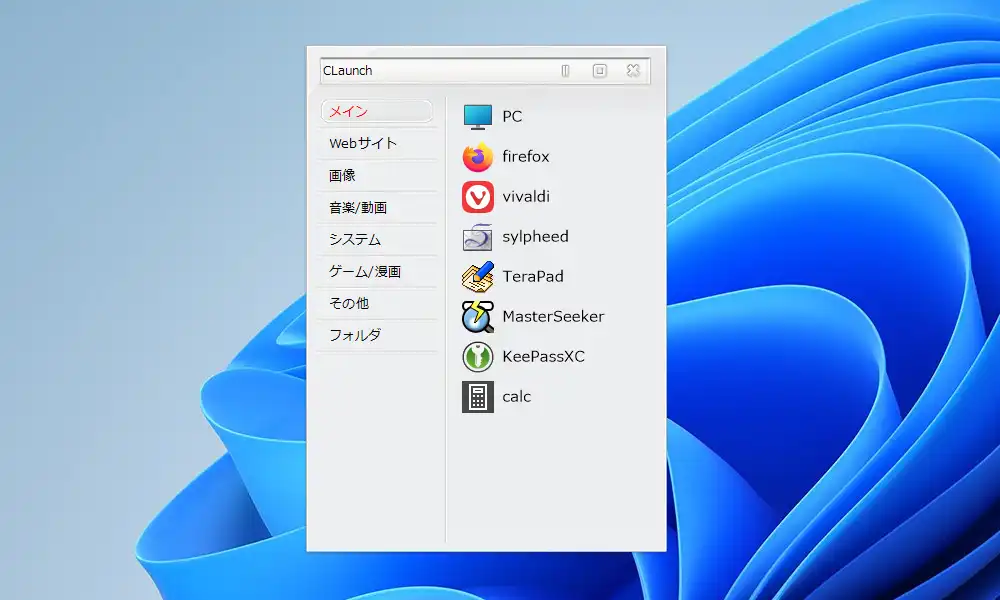Open the PC monitor icon
Screen dimensions: 1000x600
pyautogui.click(x=478, y=117)
